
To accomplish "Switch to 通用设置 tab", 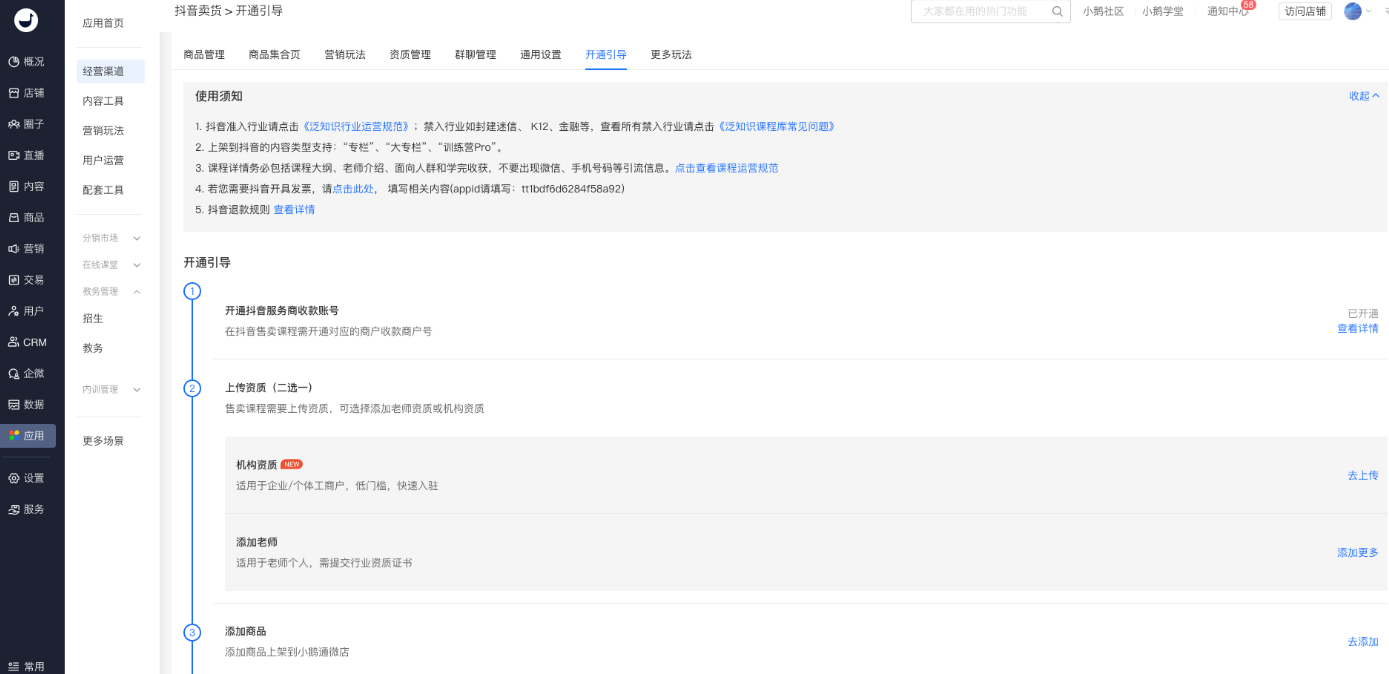I will [541, 55].
